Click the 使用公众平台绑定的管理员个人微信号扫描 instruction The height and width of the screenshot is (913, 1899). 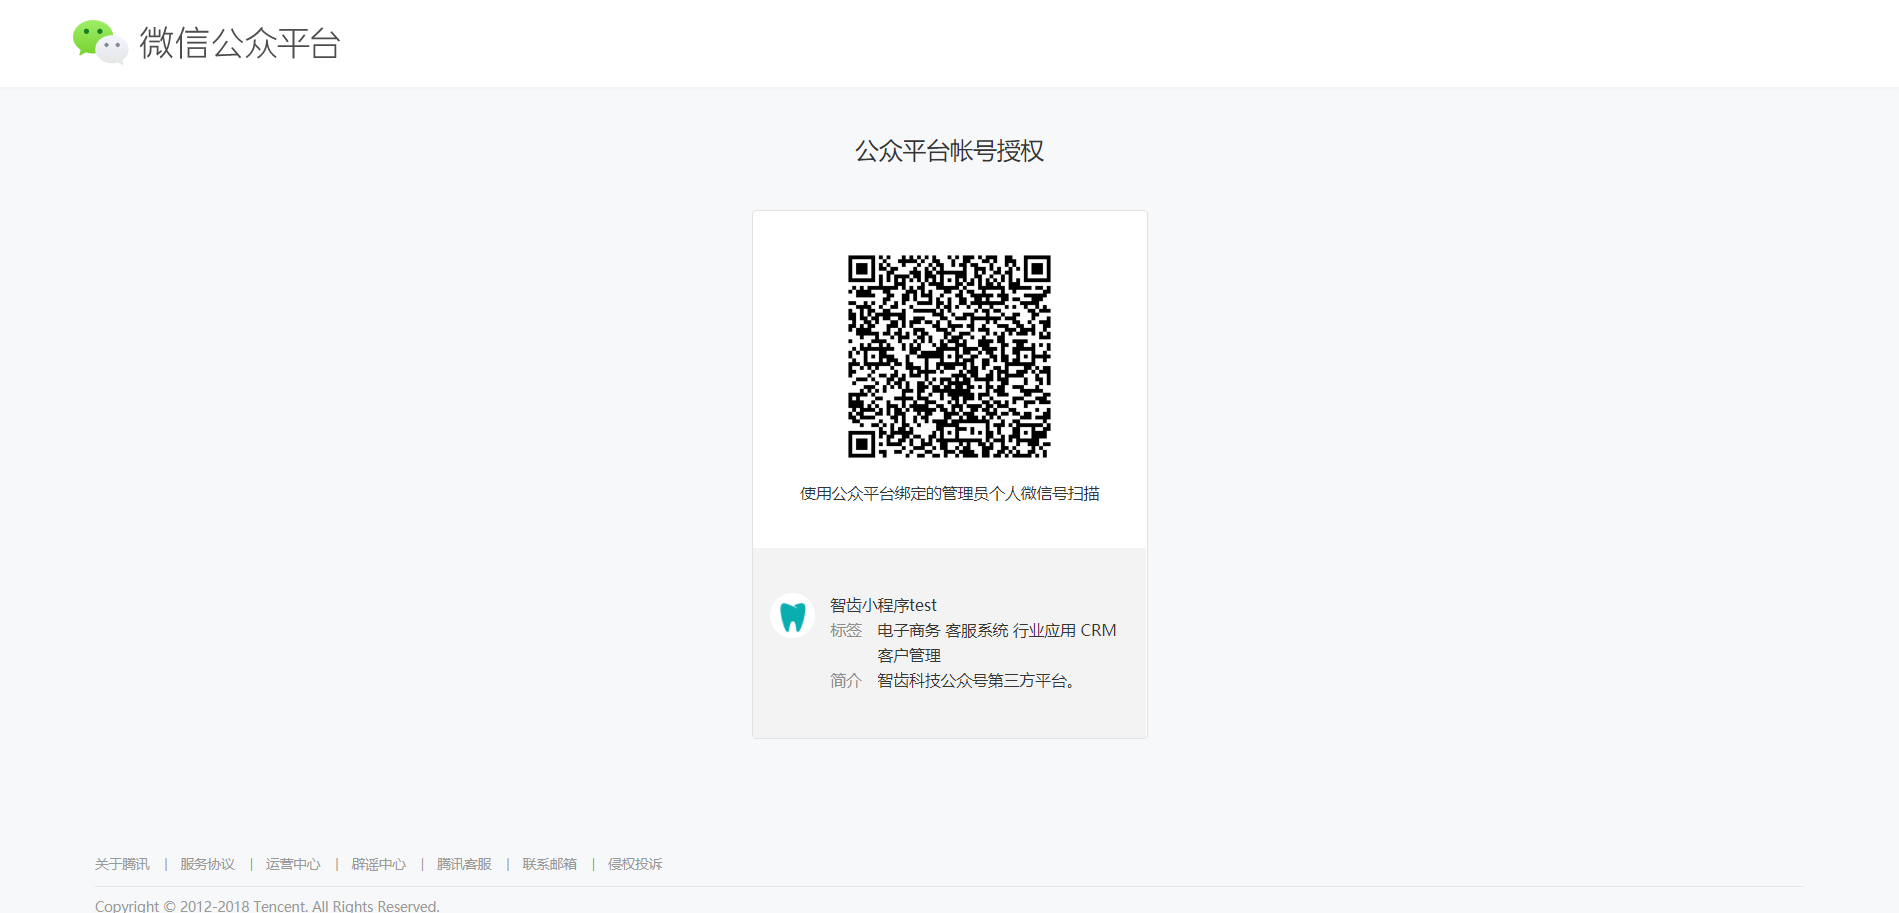click(x=949, y=493)
